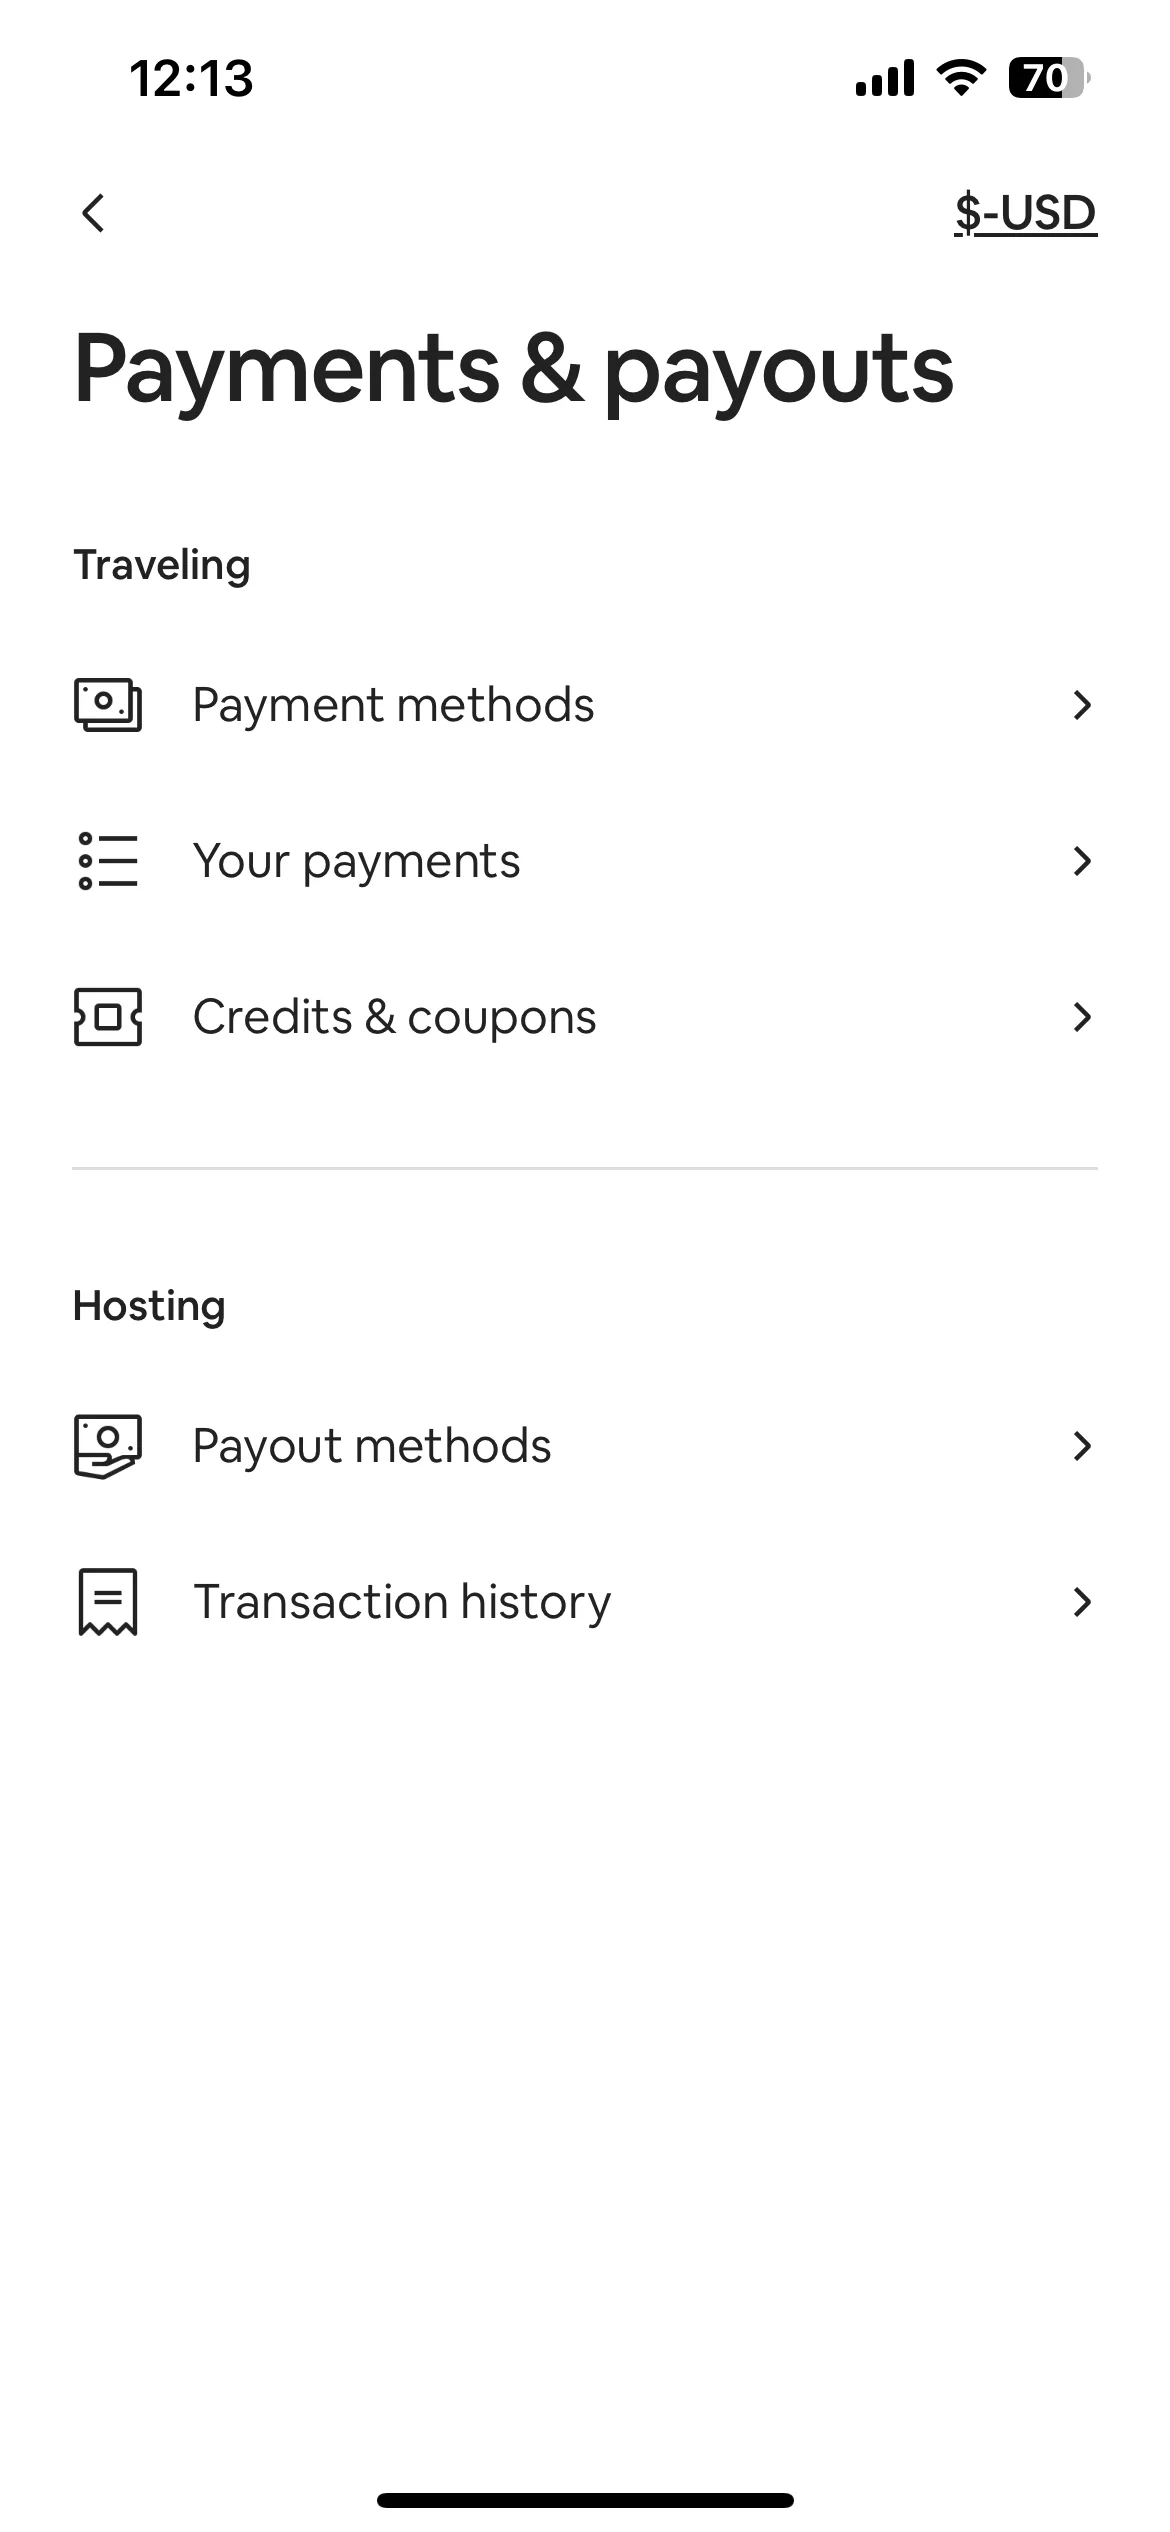Expand Credits & coupons chevron

tap(1082, 1017)
